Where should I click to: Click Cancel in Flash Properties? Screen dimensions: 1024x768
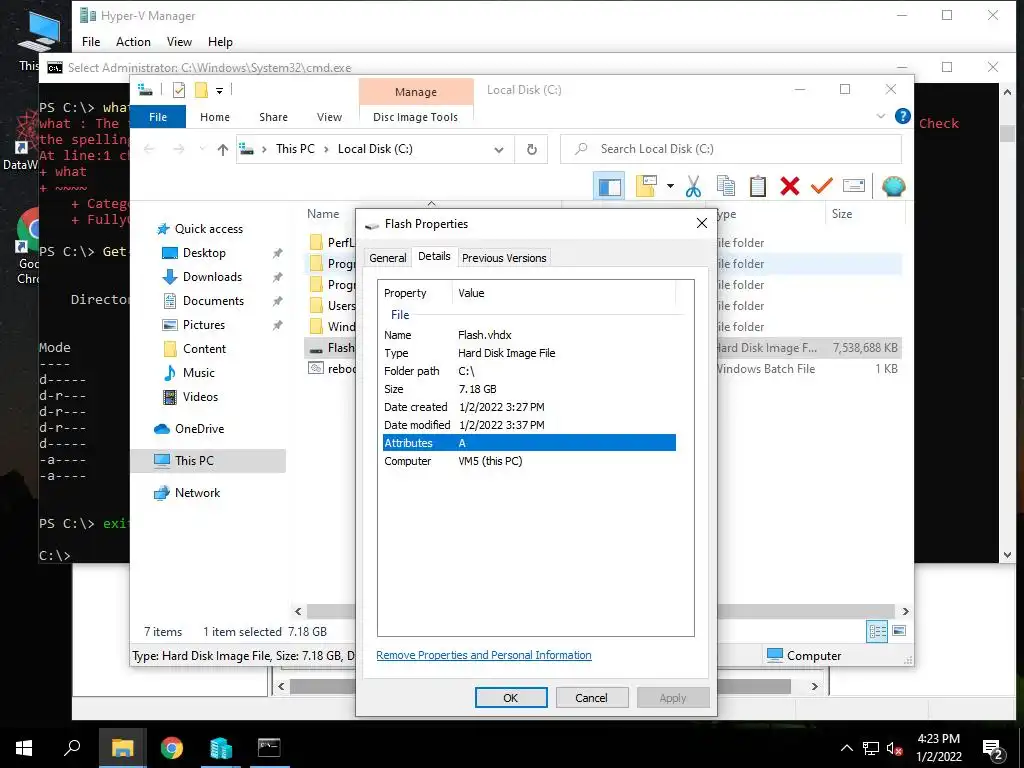pyautogui.click(x=591, y=697)
